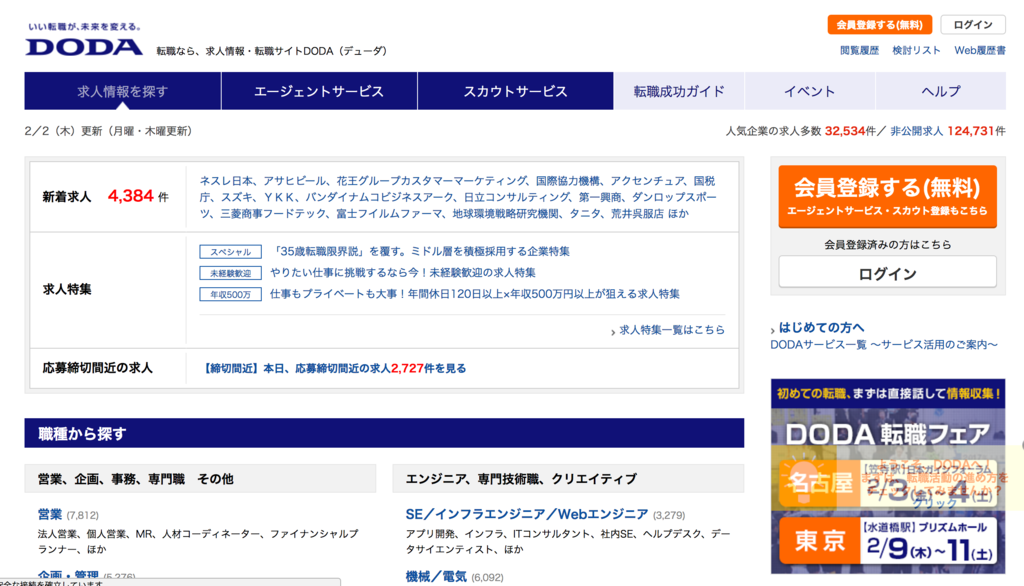Open the SE/インフラエンジニア/Webエンジニア category
Viewport: 1024px width, 586px height.
[x=526, y=514]
